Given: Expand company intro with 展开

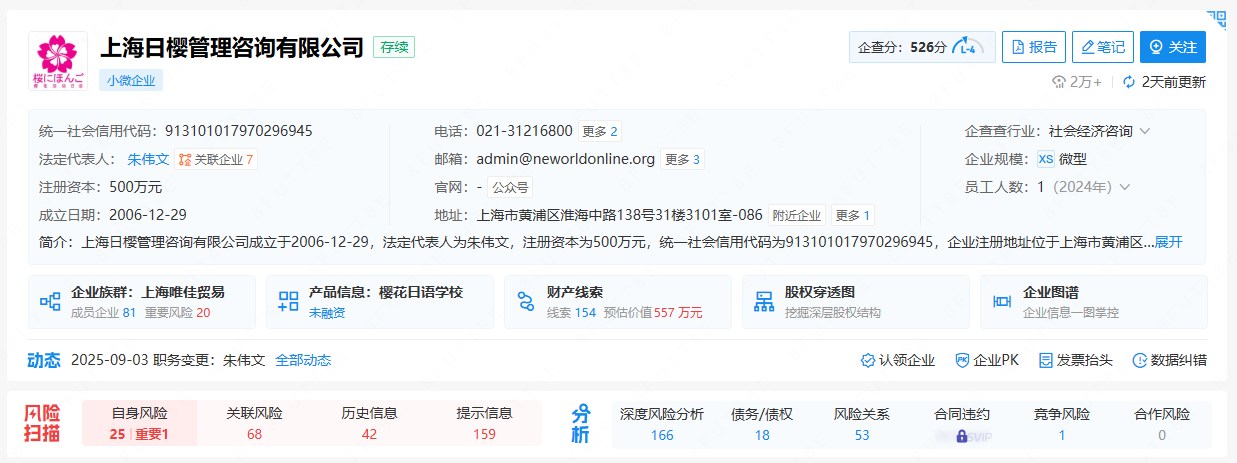Looking at the screenshot, I should point(1169,242).
